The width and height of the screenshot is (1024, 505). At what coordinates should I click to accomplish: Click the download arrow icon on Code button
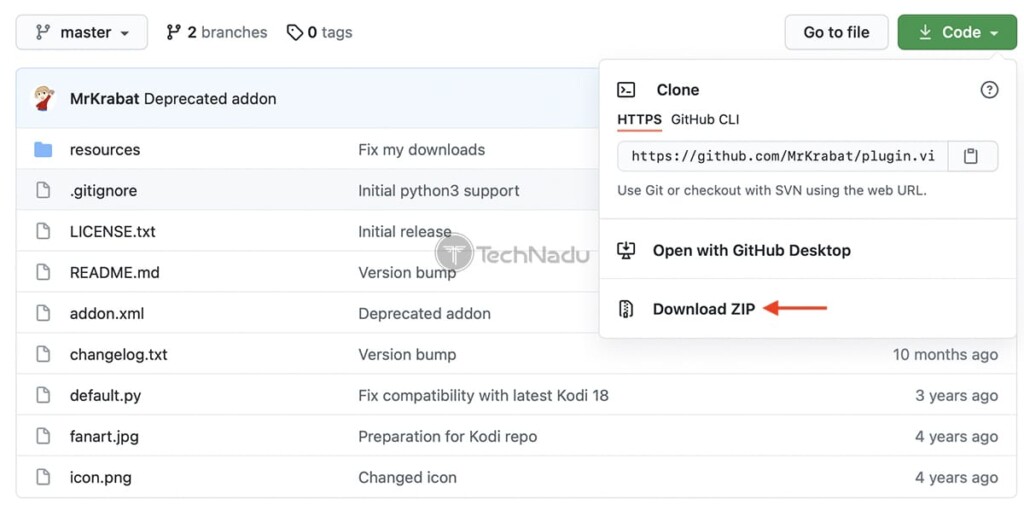[x=925, y=32]
